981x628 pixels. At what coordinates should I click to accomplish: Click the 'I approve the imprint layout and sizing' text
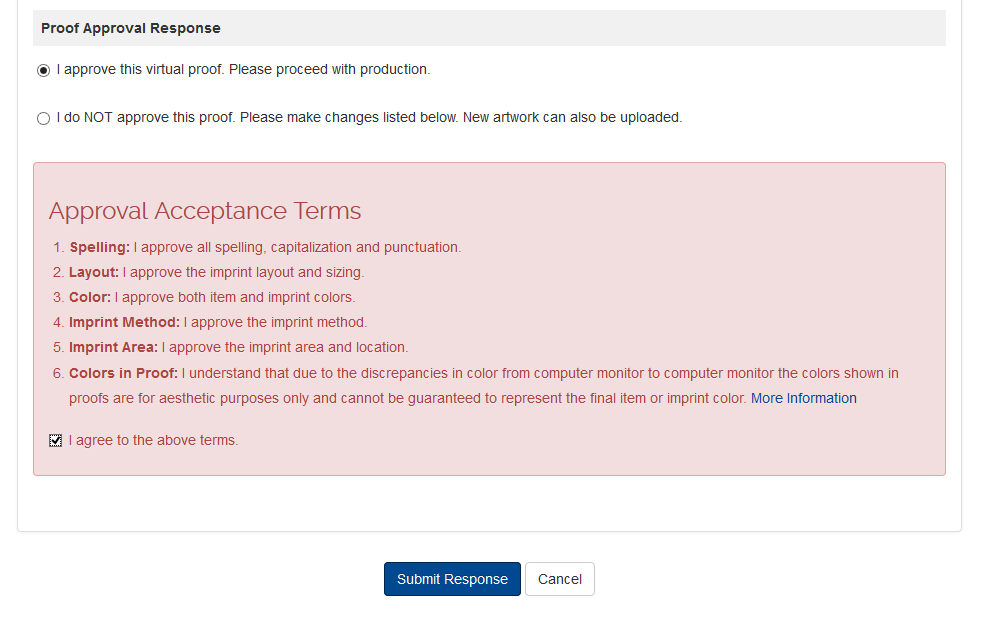[x=244, y=272]
